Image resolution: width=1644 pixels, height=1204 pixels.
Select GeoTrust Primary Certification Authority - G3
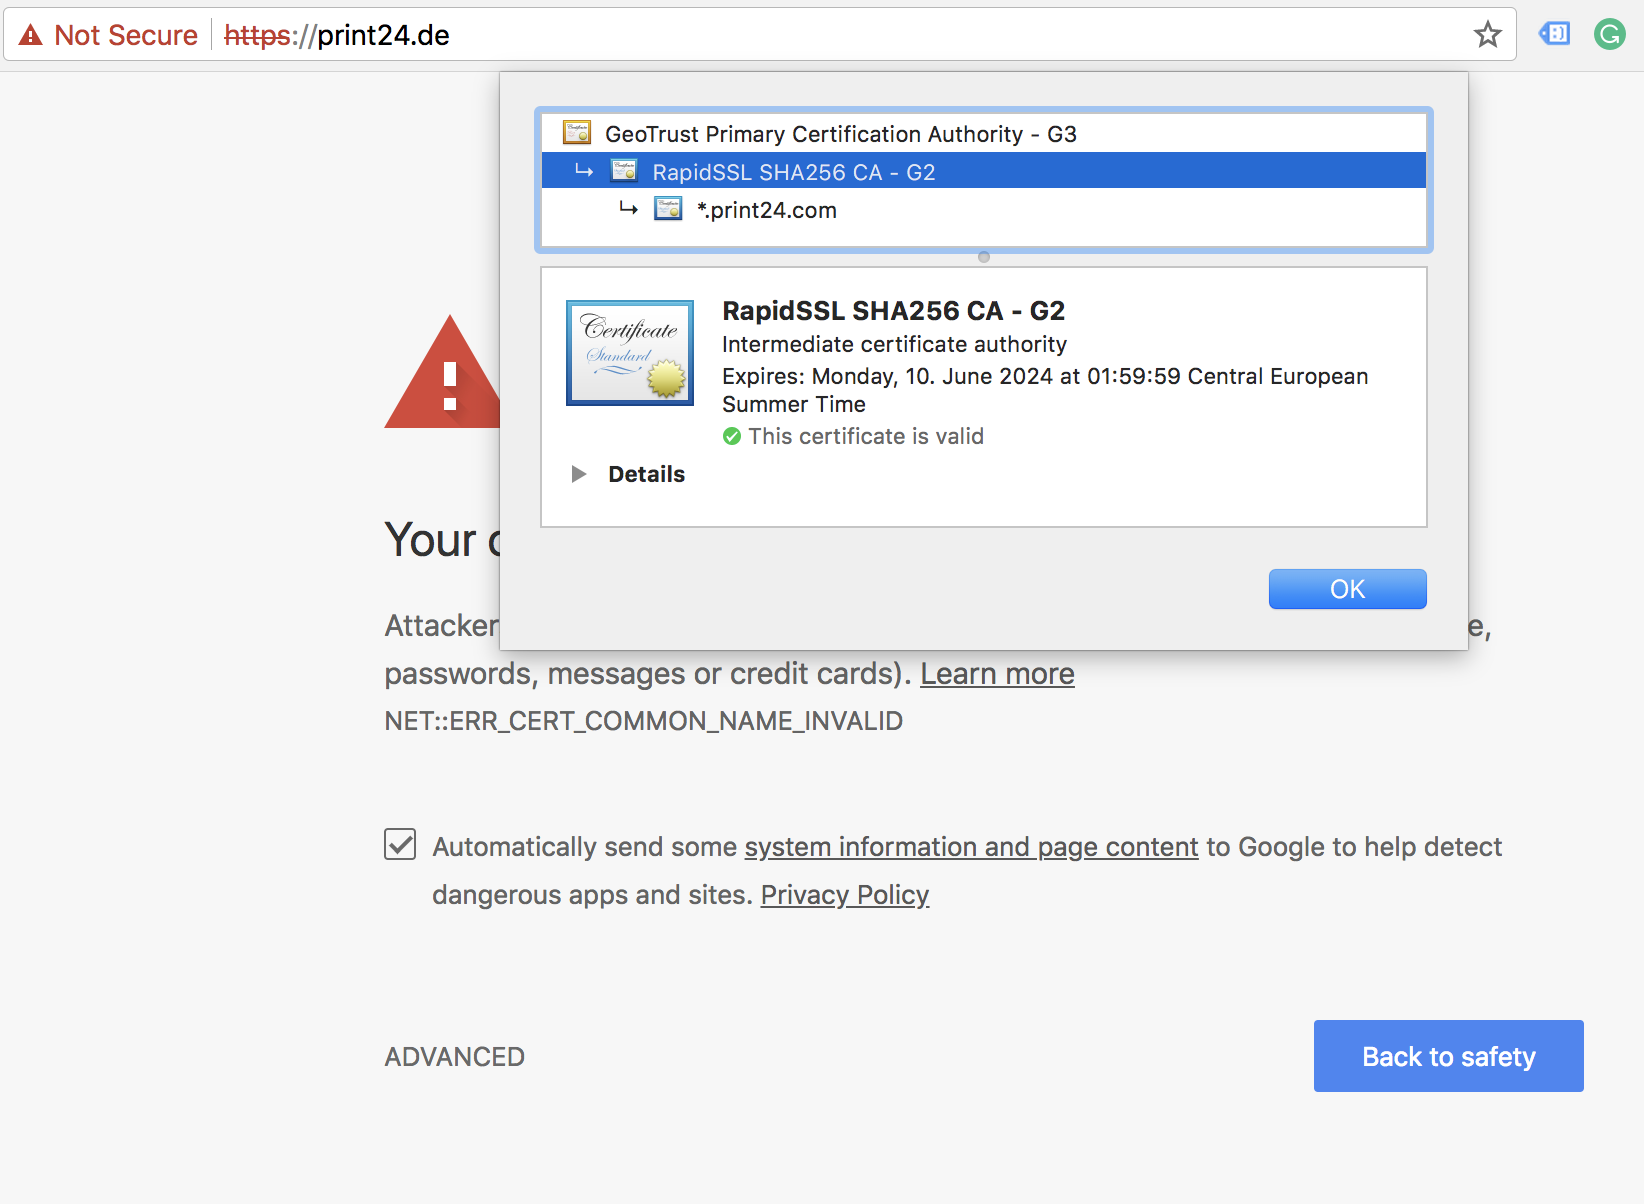[840, 134]
